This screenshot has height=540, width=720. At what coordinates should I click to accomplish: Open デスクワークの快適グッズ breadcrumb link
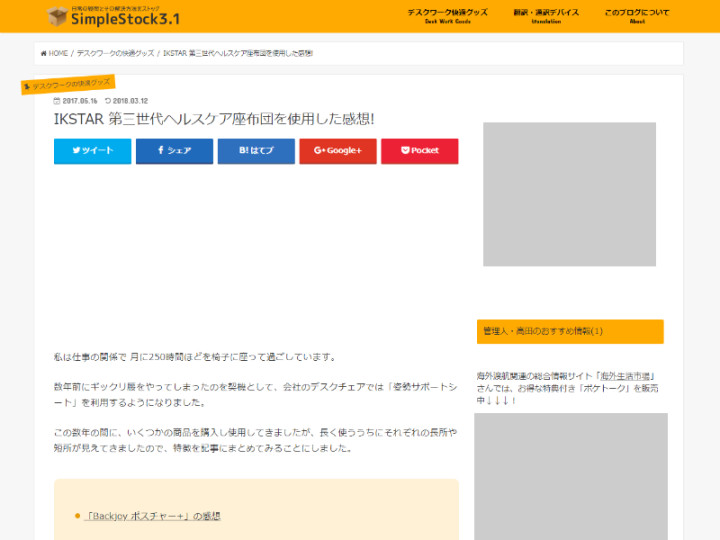point(115,53)
